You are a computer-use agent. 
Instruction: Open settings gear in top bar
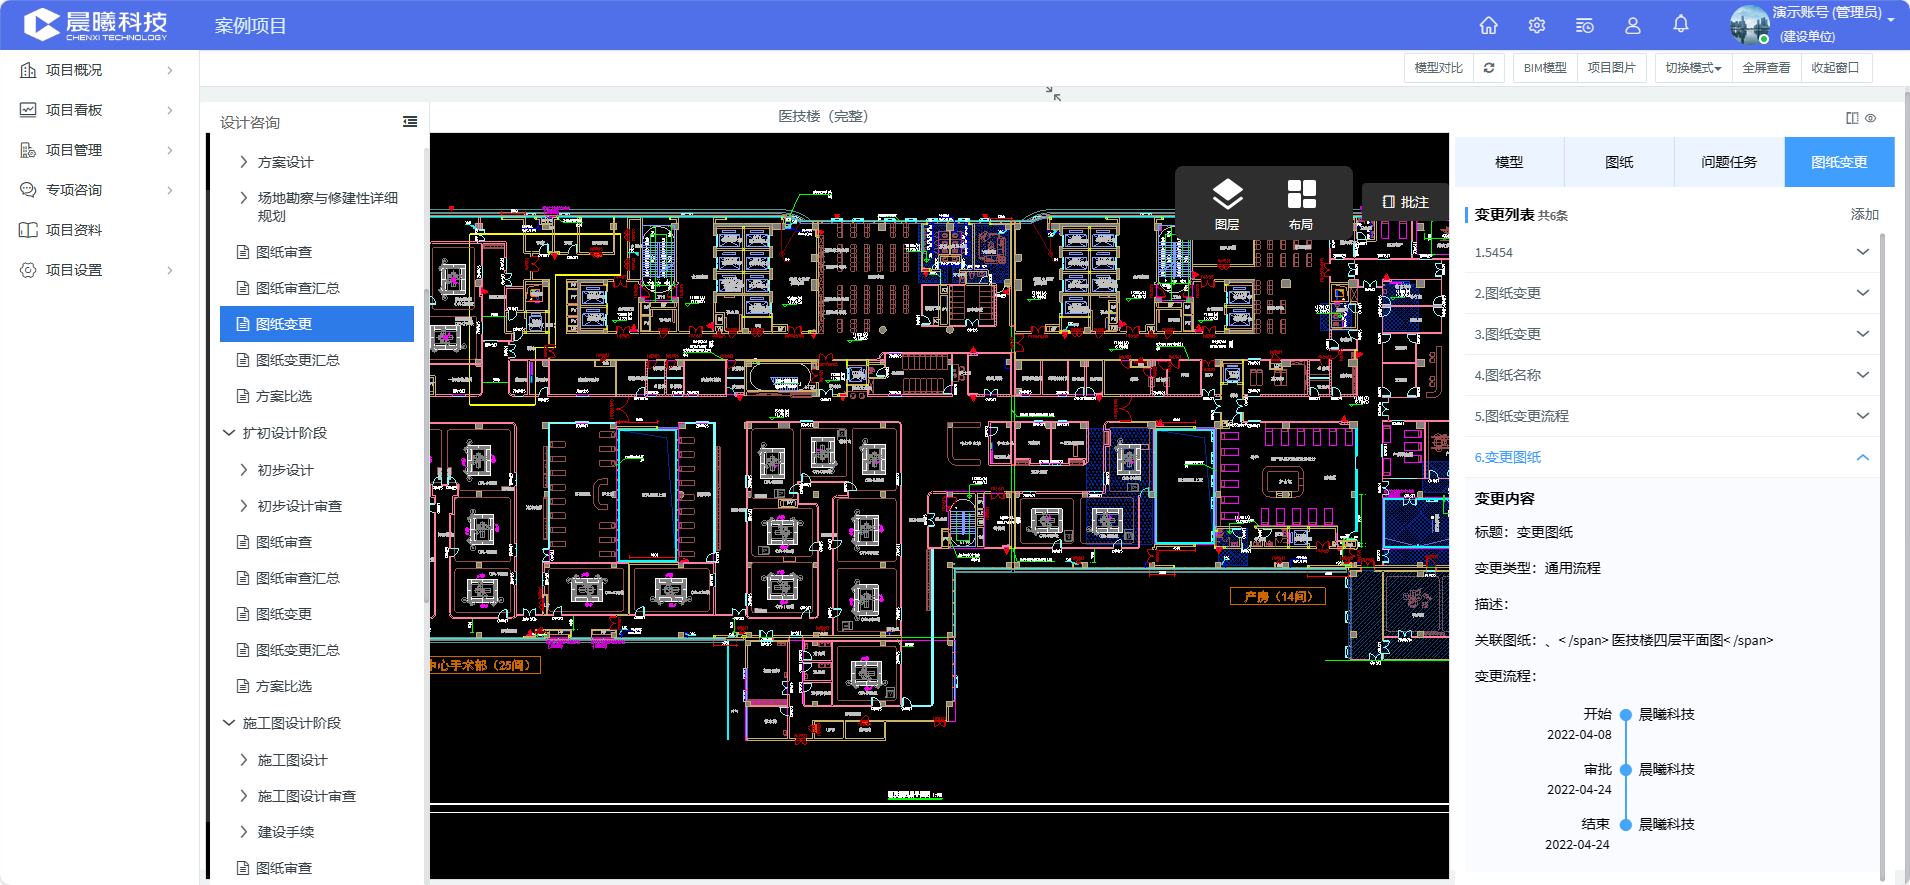coord(1537,25)
